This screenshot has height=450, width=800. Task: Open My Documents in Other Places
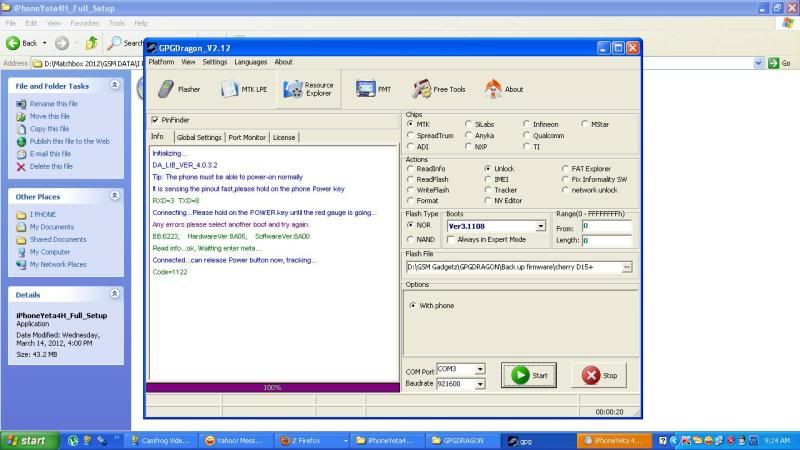pos(52,227)
